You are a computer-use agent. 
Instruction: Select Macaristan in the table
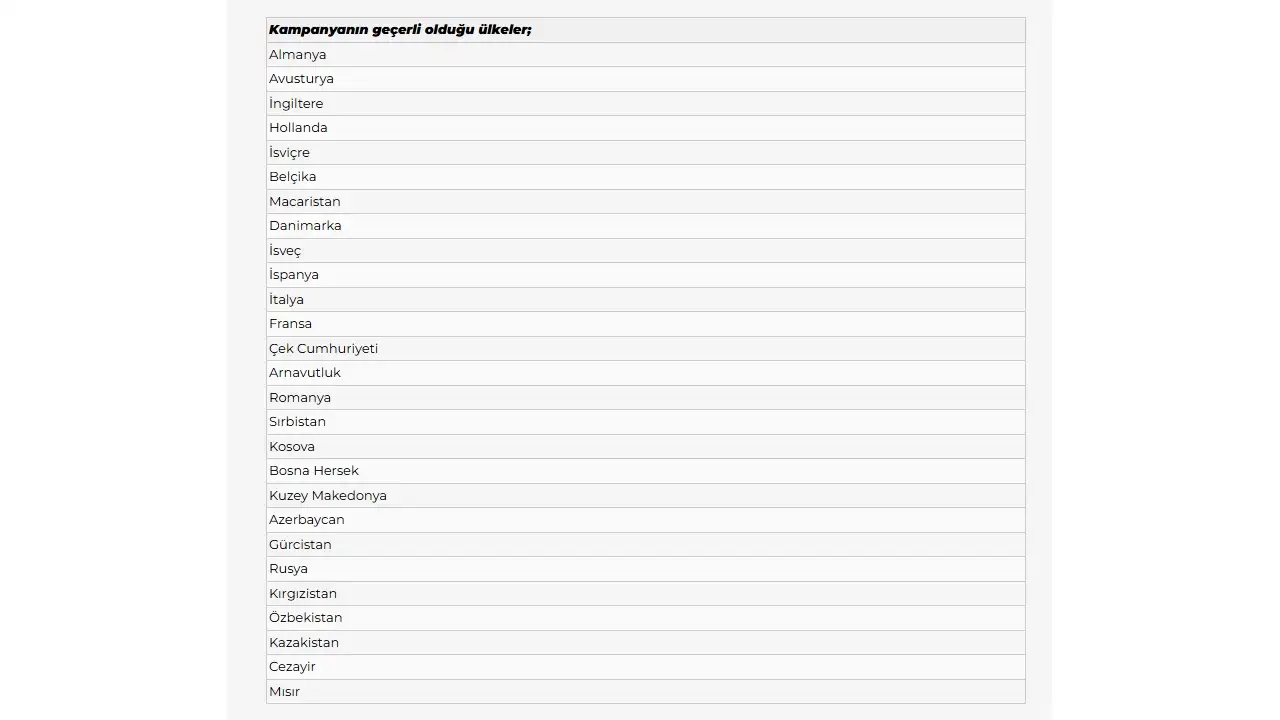click(305, 202)
